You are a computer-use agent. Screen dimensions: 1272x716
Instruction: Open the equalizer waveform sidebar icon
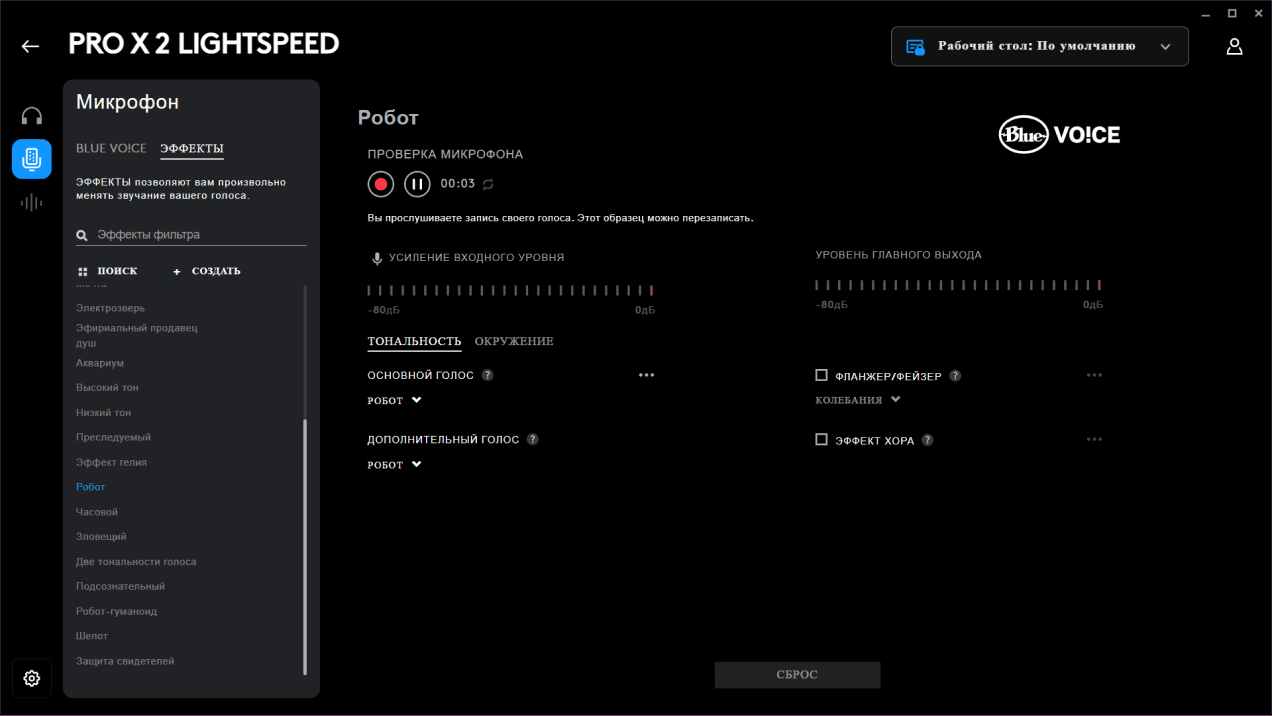32,203
